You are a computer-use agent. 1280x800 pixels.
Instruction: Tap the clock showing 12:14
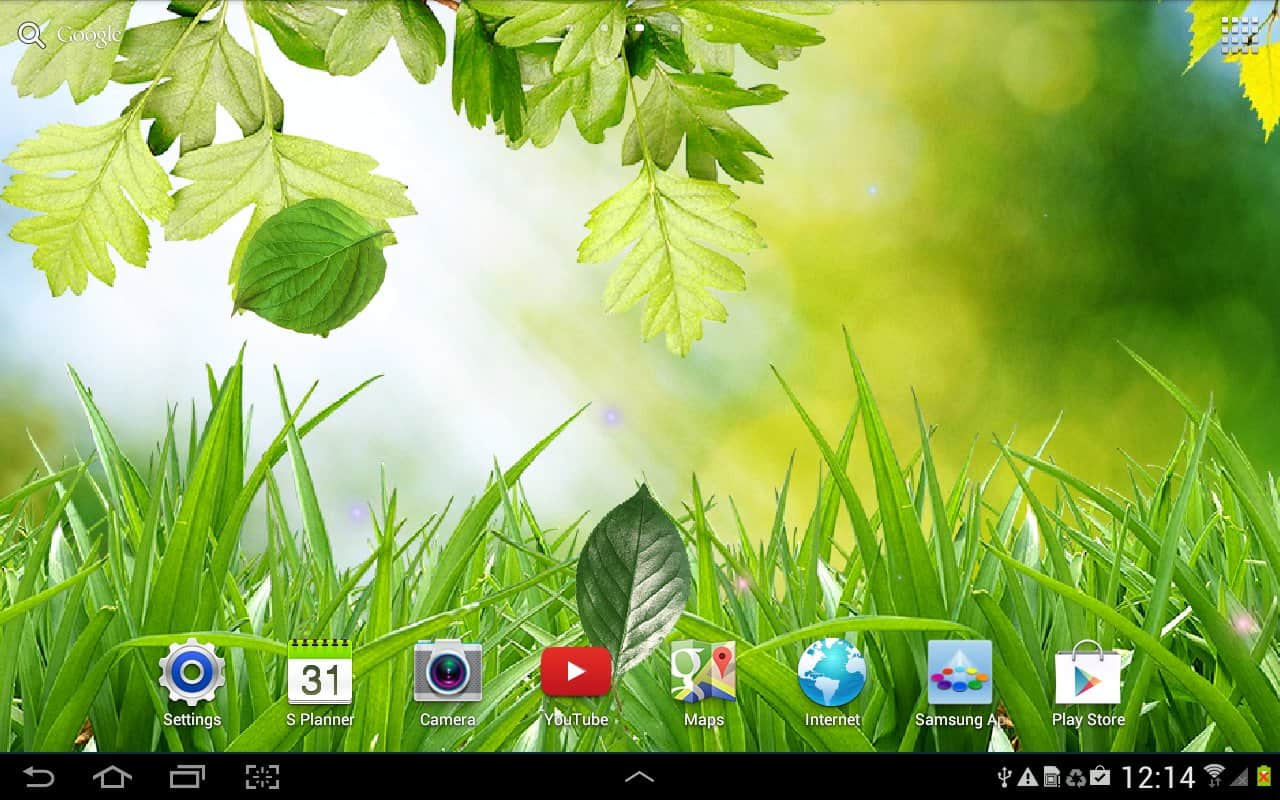click(x=1158, y=777)
